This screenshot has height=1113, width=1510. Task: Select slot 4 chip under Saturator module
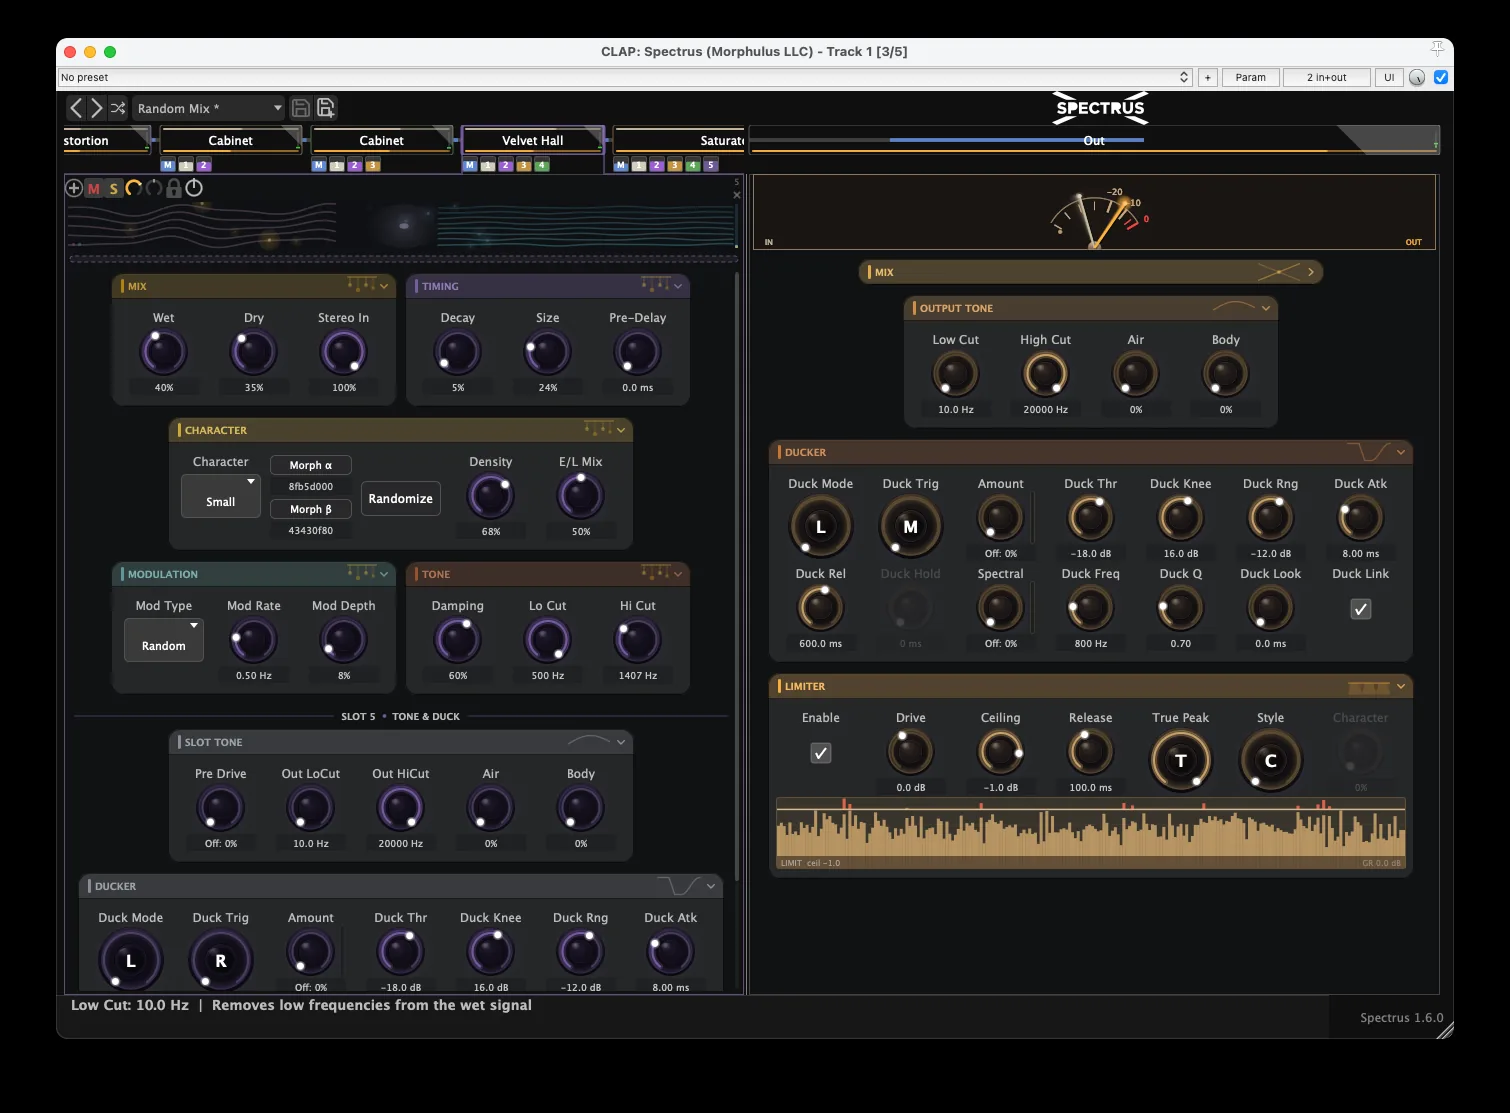tap(693, 165)
